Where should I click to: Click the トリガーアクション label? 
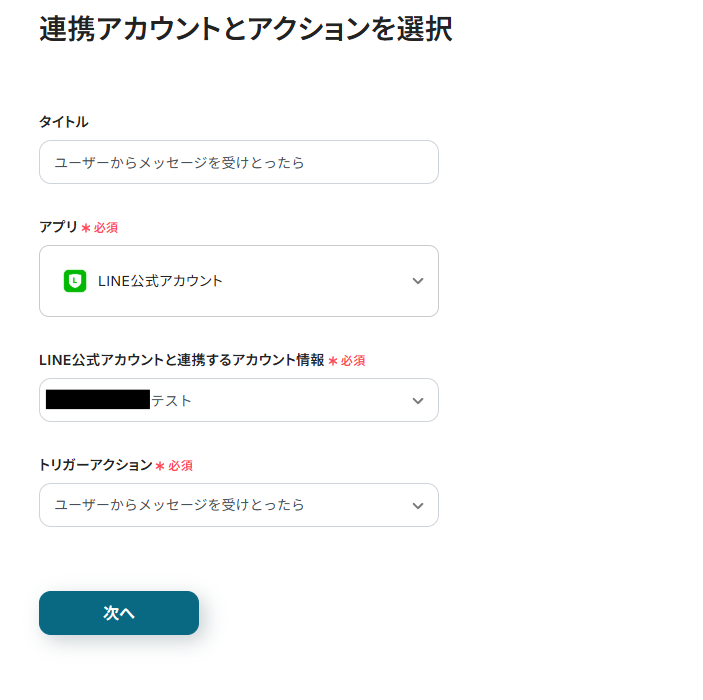[x=96, y=465]
